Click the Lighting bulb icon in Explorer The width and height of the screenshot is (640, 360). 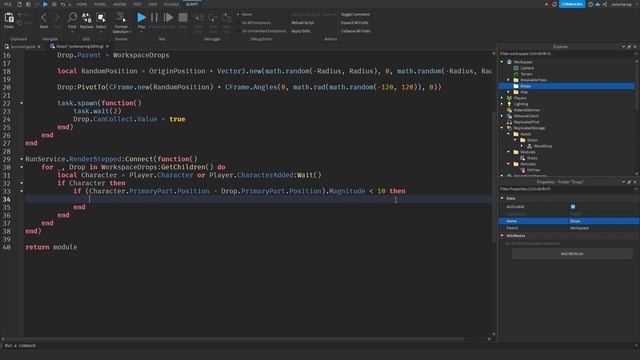[509, 104]
